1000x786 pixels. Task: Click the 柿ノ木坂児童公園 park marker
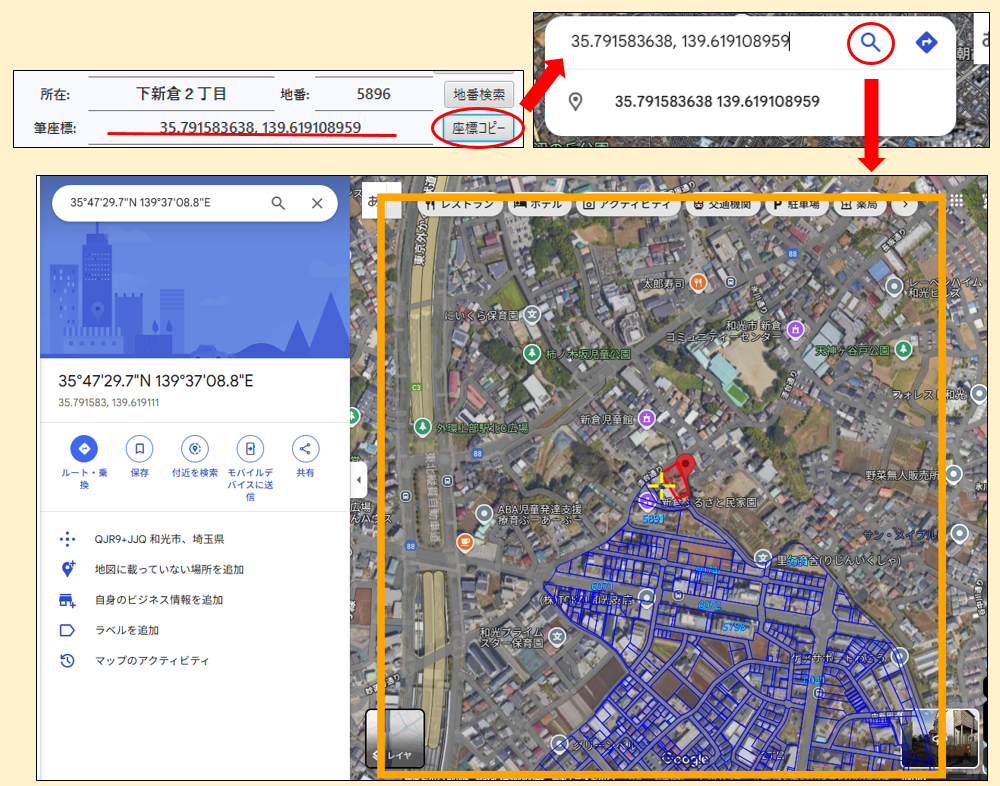tap(532, 353)
